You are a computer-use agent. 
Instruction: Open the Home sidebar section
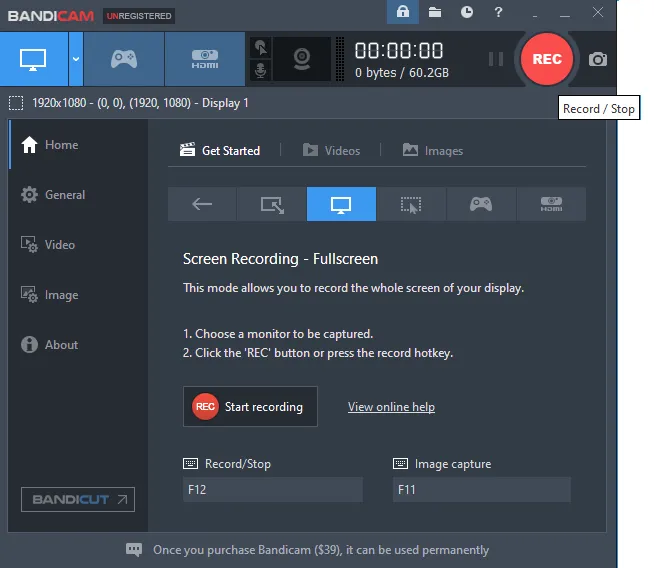pyautogui.click(x=78, y=145)
